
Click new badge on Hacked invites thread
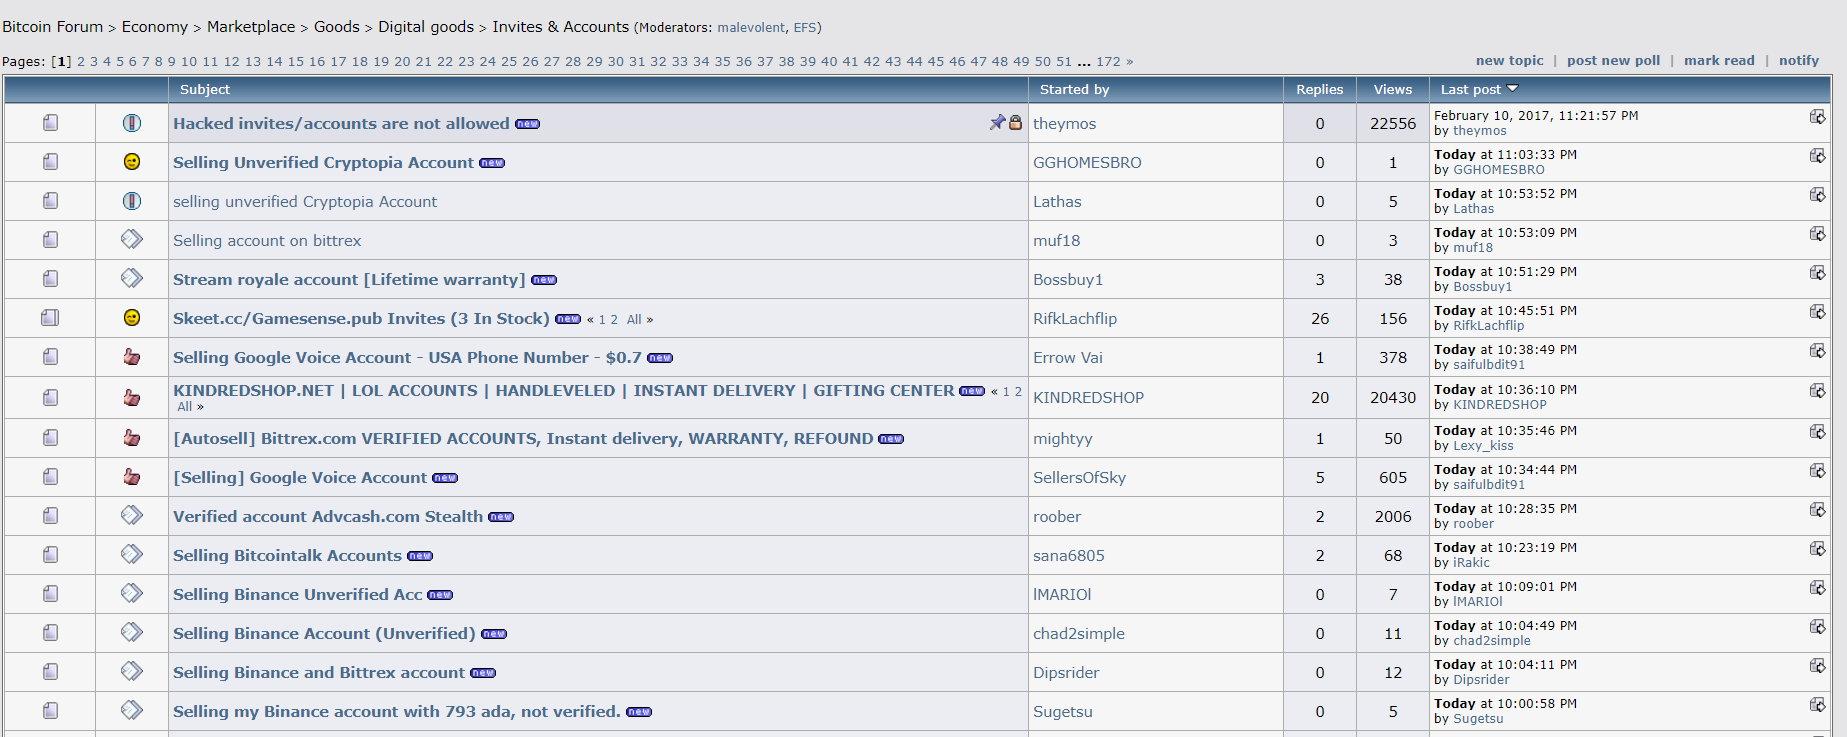[x=527, y=124]
